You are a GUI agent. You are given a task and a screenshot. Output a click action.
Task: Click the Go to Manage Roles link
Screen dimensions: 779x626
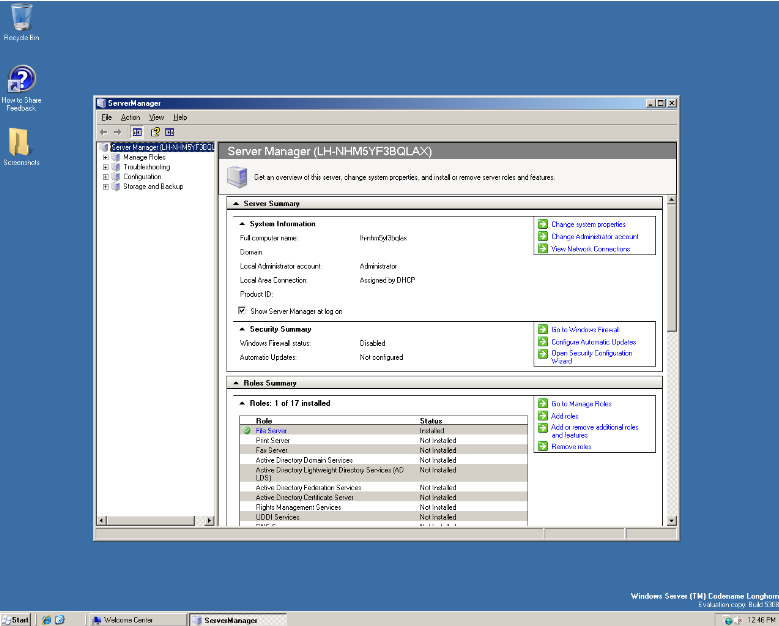pyautogui.click(x=581, y=404)
